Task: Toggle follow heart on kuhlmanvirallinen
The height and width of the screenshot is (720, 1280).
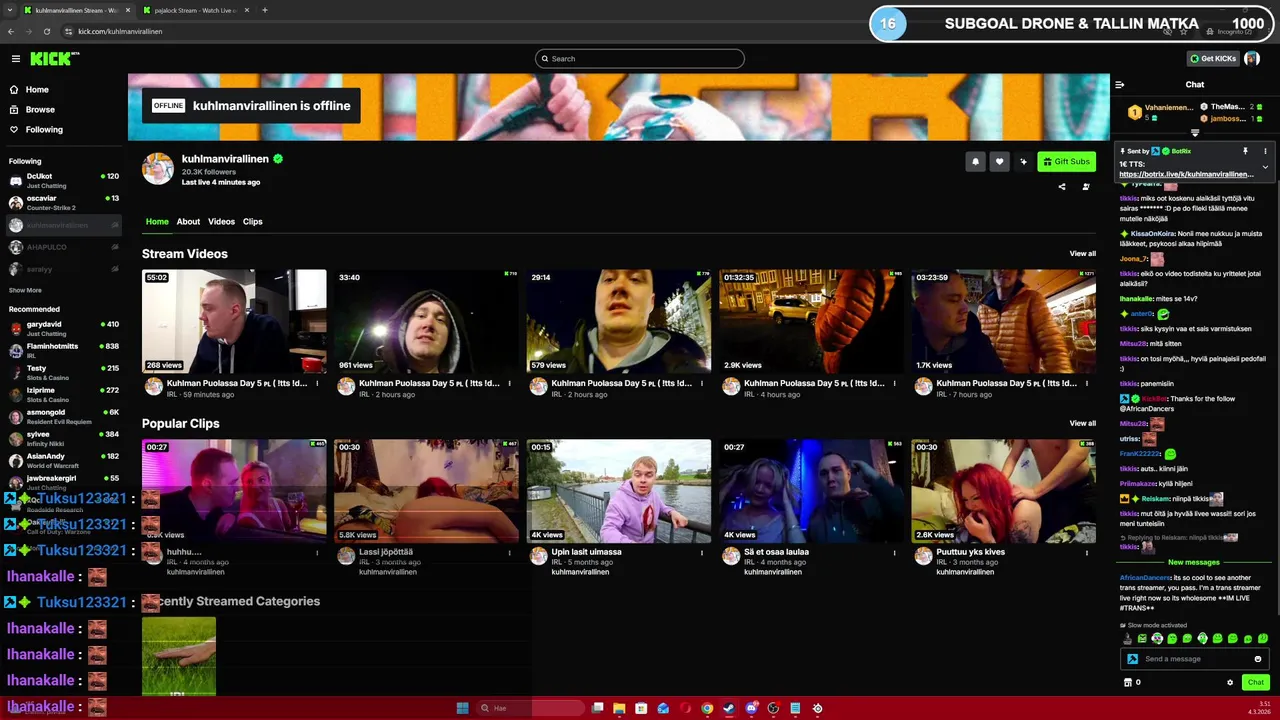Action: click(x=999, y=161)
